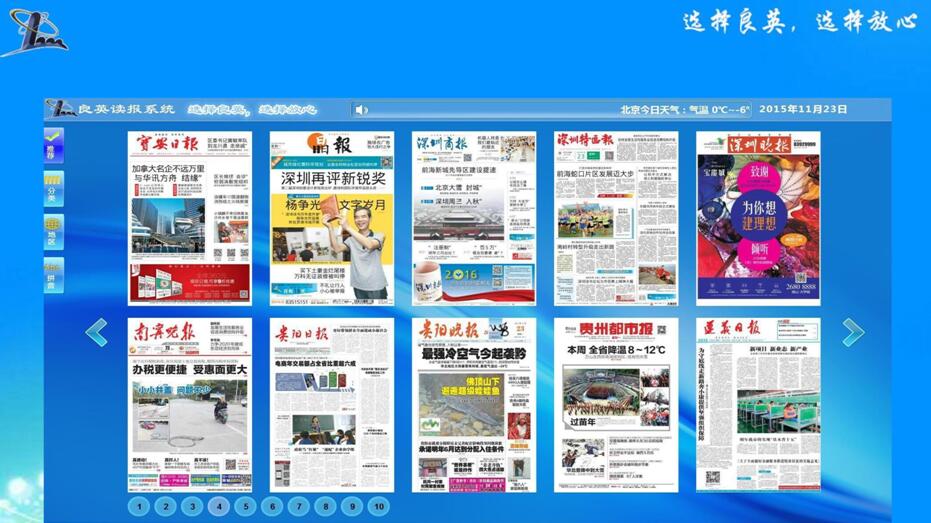Mute sound with the speaker icon
The image size is (931, 523).
361,110
